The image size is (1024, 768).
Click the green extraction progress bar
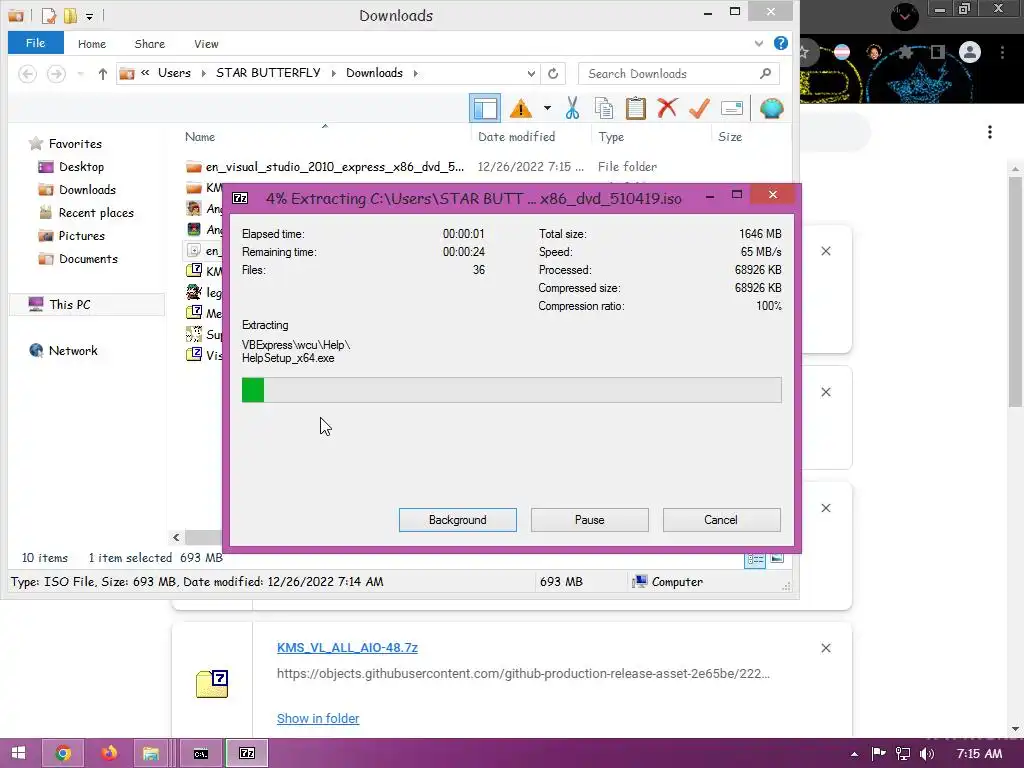point(511,390)
